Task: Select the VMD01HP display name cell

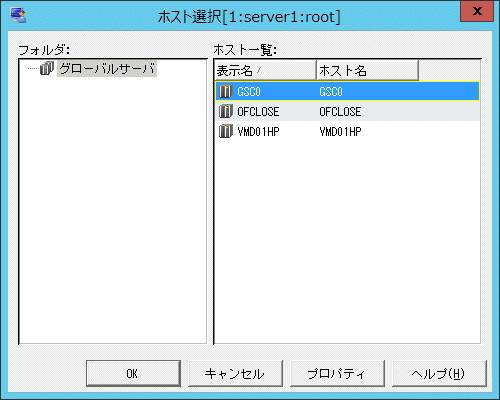Action: tap(258, 132)
